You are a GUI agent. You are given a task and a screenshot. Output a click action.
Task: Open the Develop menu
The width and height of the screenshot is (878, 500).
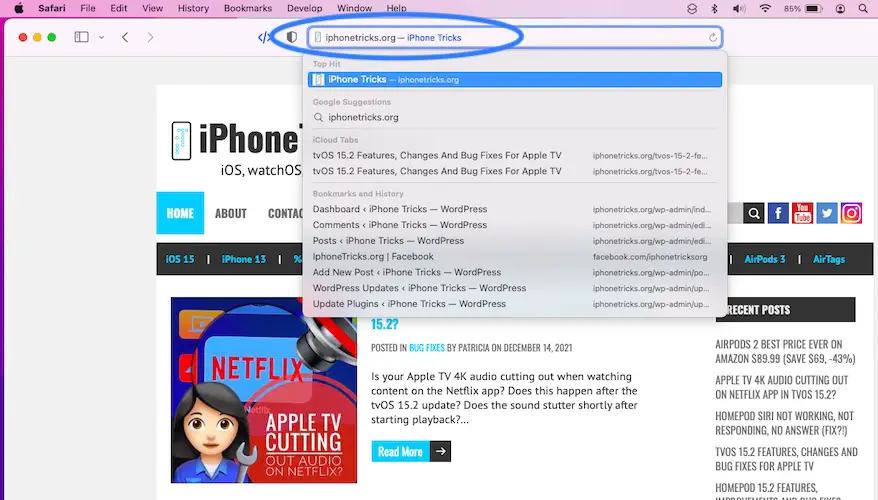pyautogui.click(x=305, y=8)
